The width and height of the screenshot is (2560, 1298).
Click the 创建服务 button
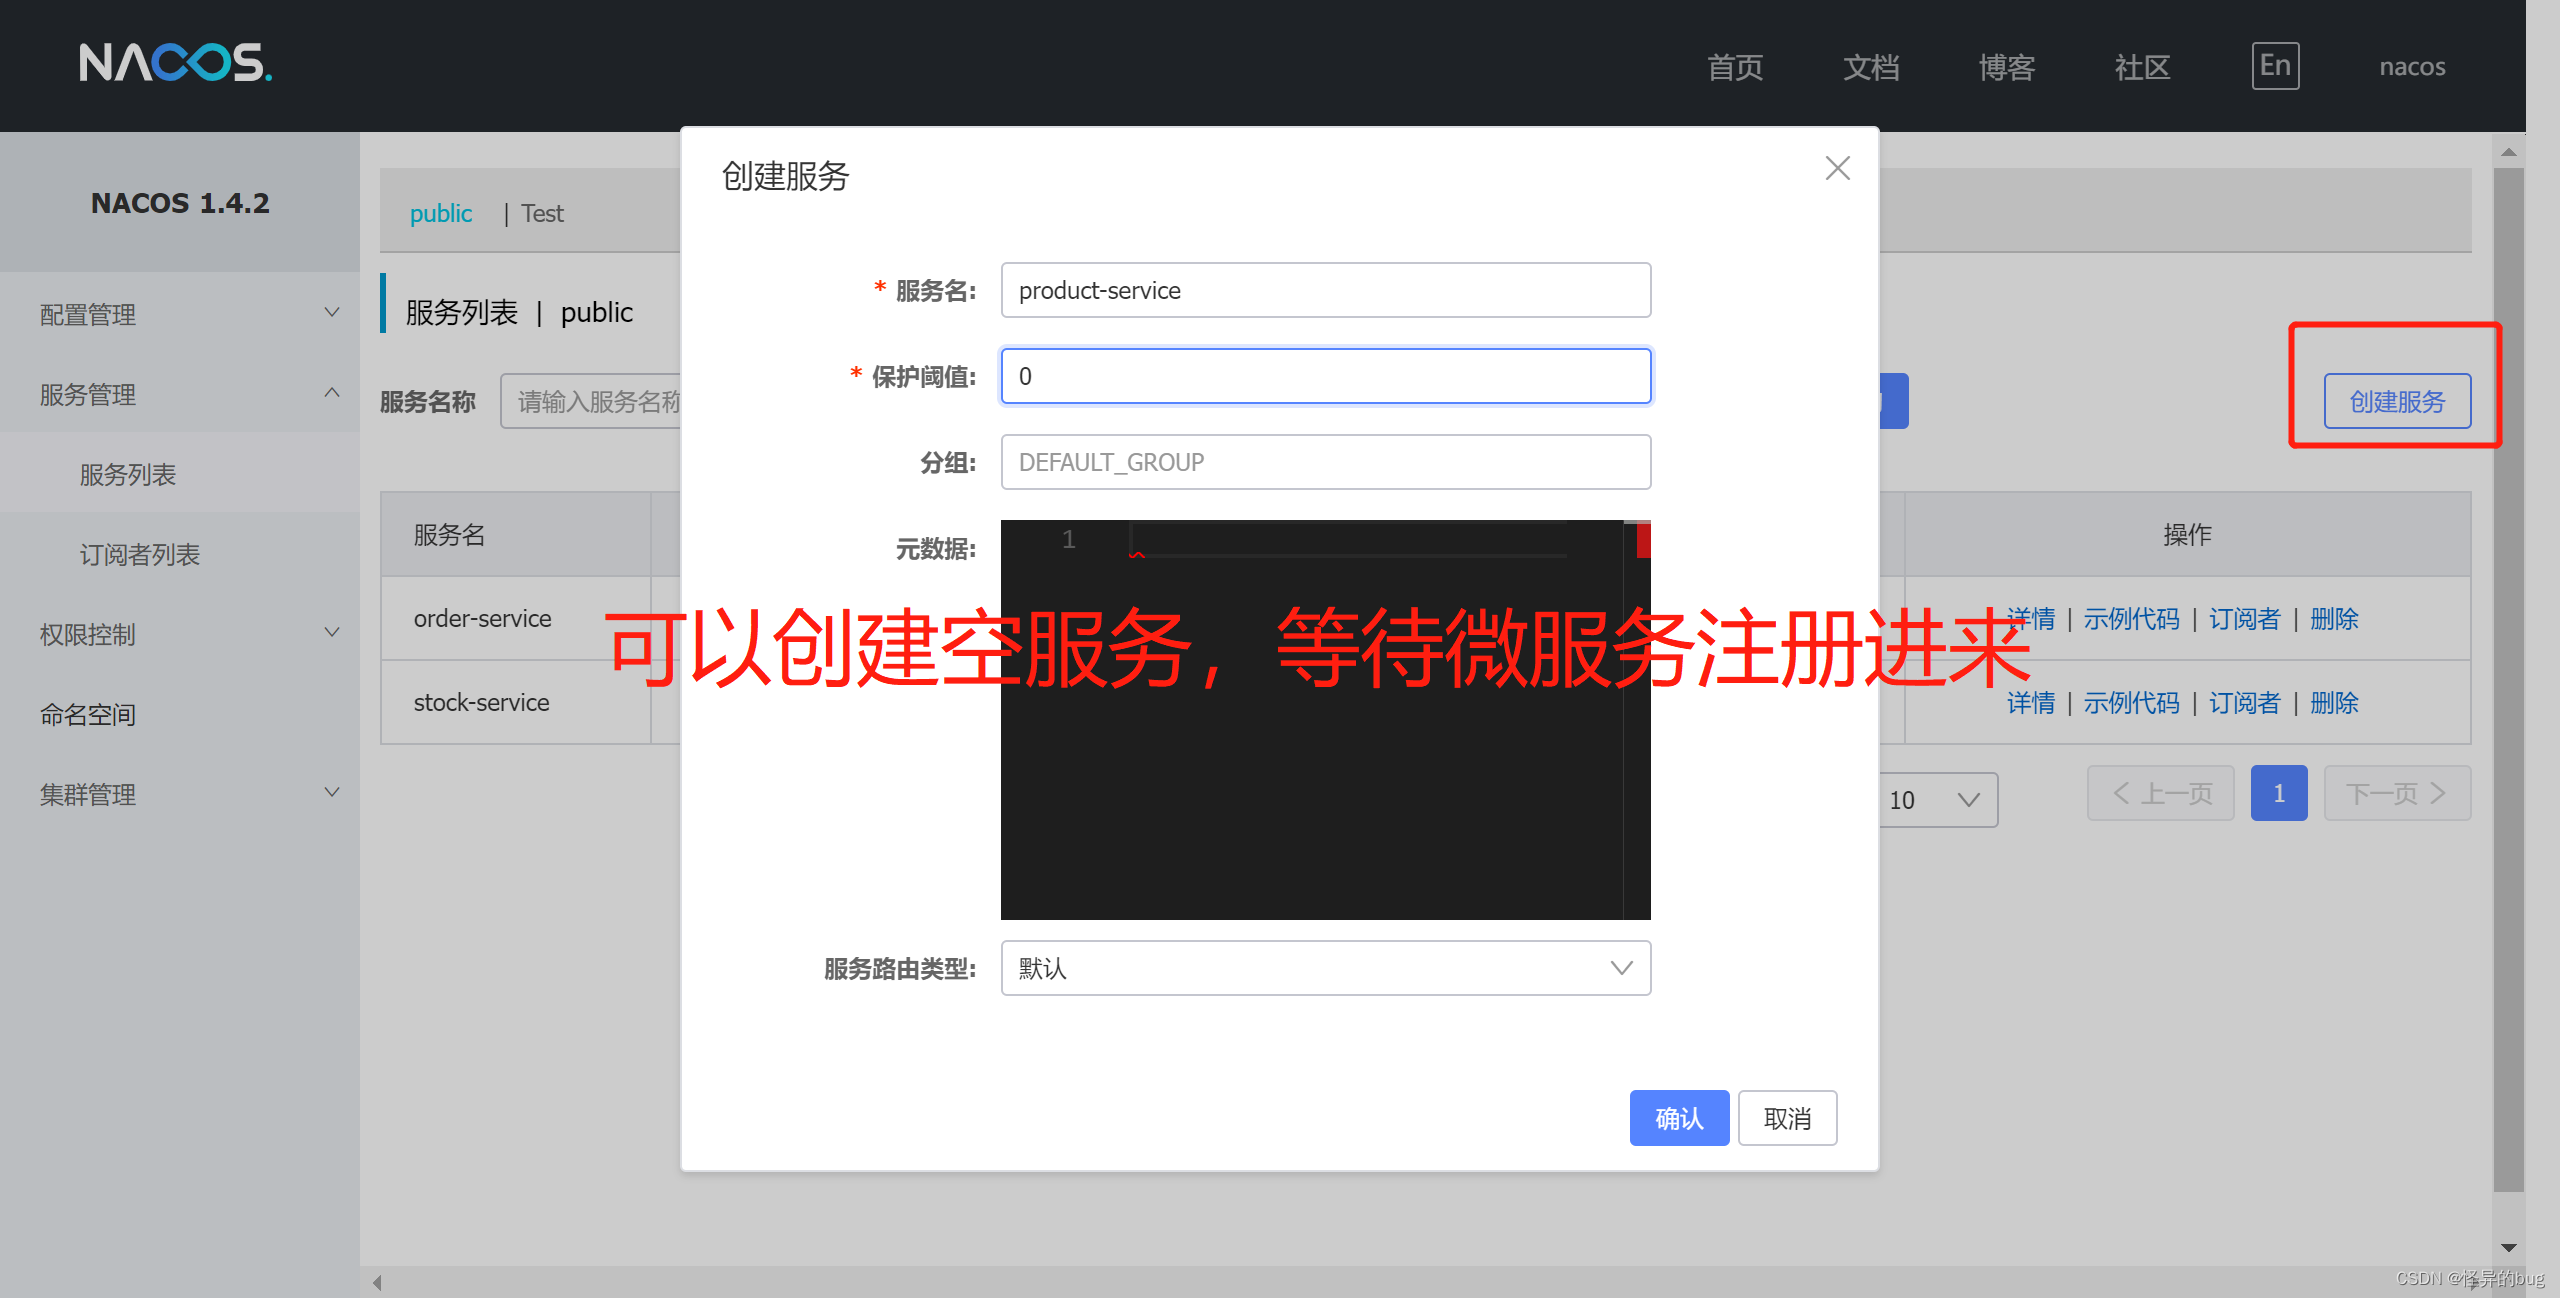click(x=2397, y=401)
